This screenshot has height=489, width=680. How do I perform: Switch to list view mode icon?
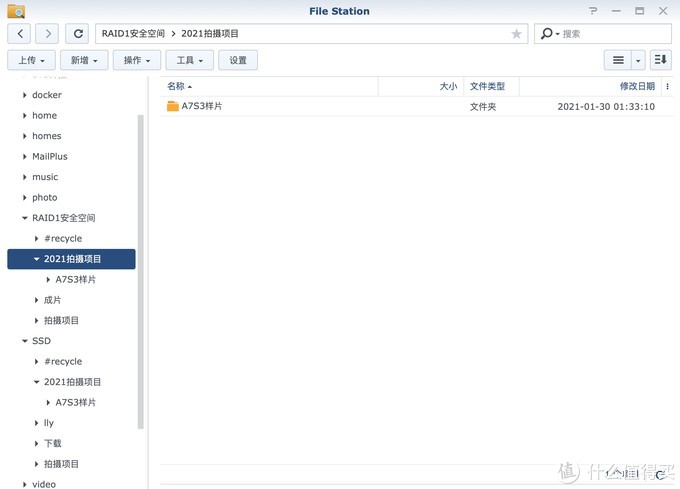click(x=618, y=60)
